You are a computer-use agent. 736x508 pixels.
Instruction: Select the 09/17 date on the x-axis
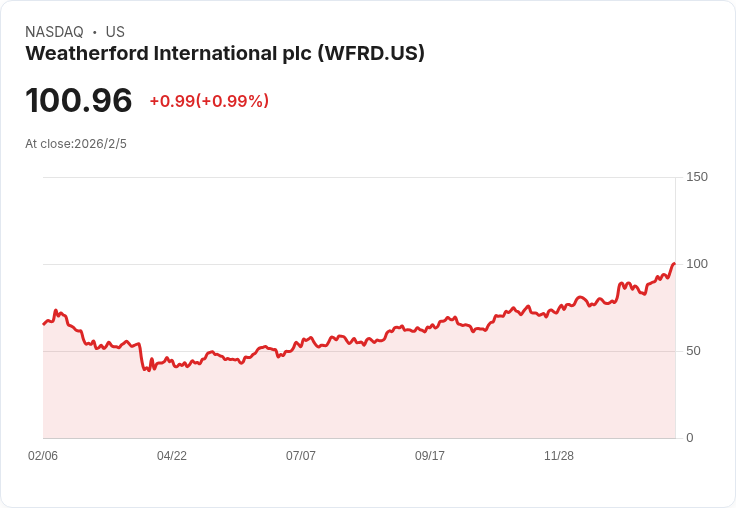click(x=430, y=456)
